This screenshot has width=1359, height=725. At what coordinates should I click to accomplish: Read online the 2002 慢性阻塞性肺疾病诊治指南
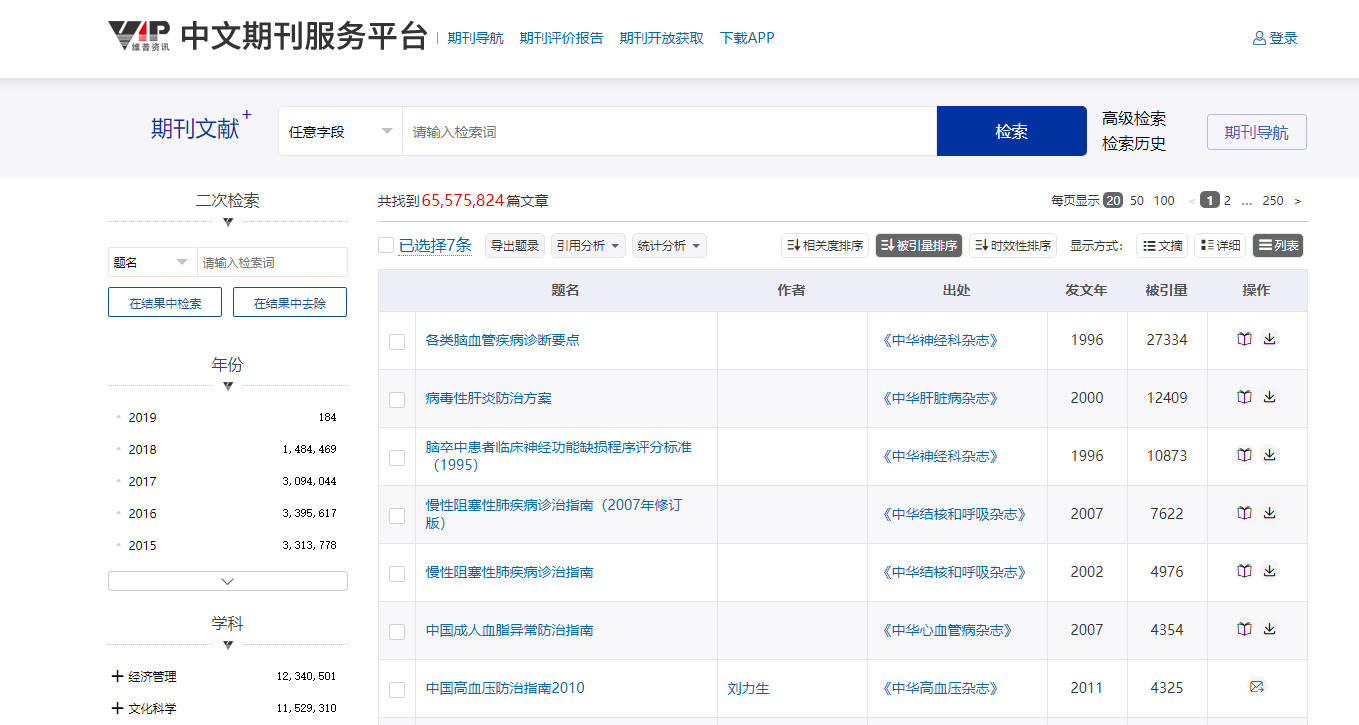click(x=1244, y=571)
